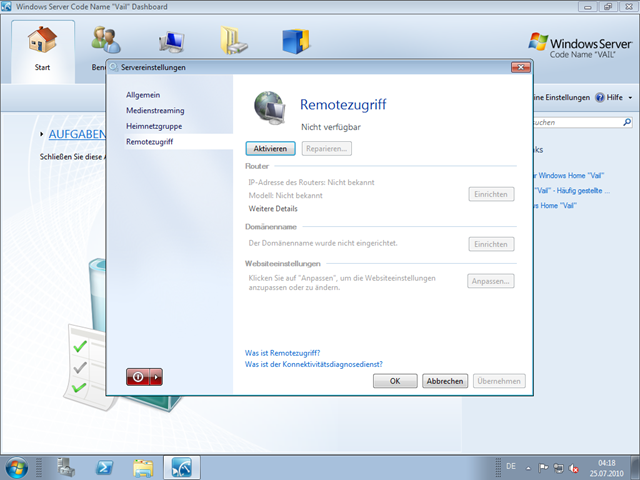The image size is (640, 480).
Task: Launch Server Manager from taskbar
Action: pos(66,467)
